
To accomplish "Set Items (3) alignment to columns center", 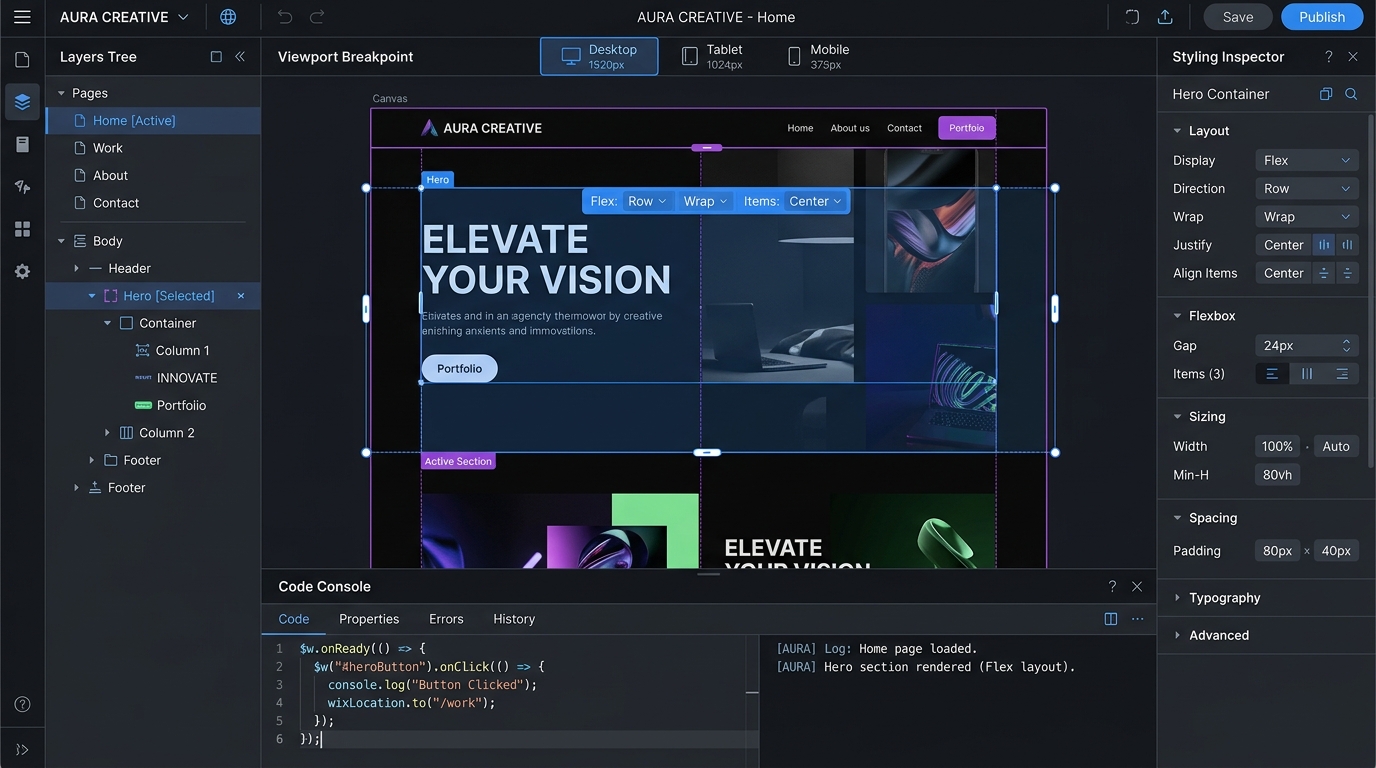I will pyautogui.click(x=1307, y=374).
